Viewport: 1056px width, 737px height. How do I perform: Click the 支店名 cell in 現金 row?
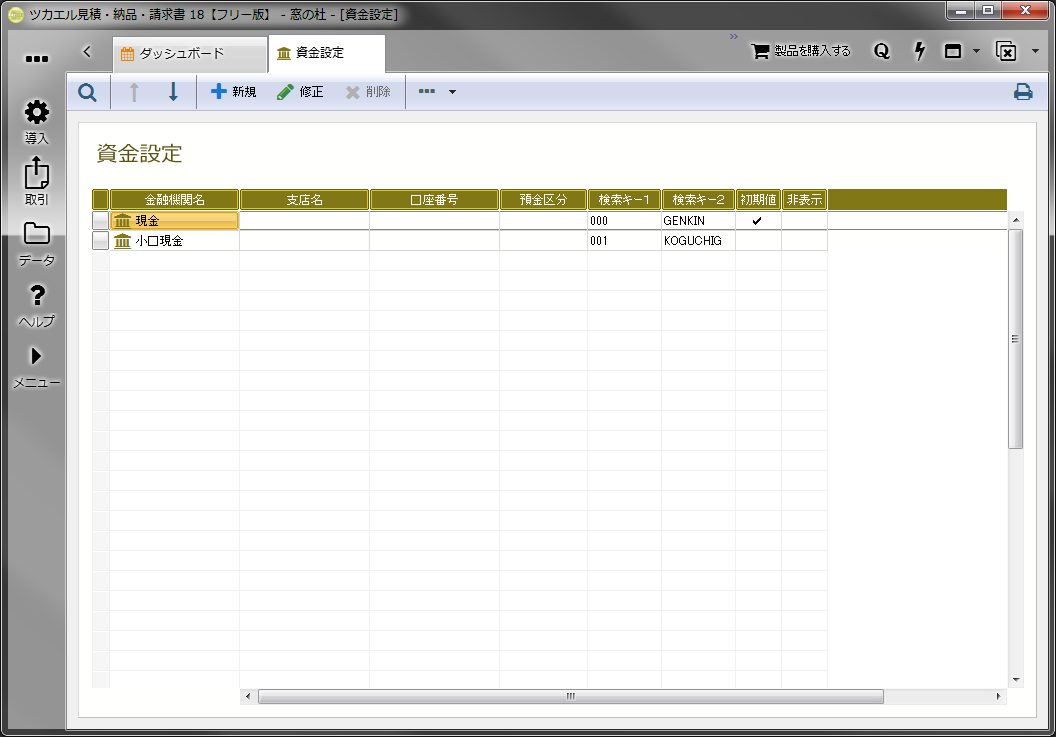tap(304, 220)
